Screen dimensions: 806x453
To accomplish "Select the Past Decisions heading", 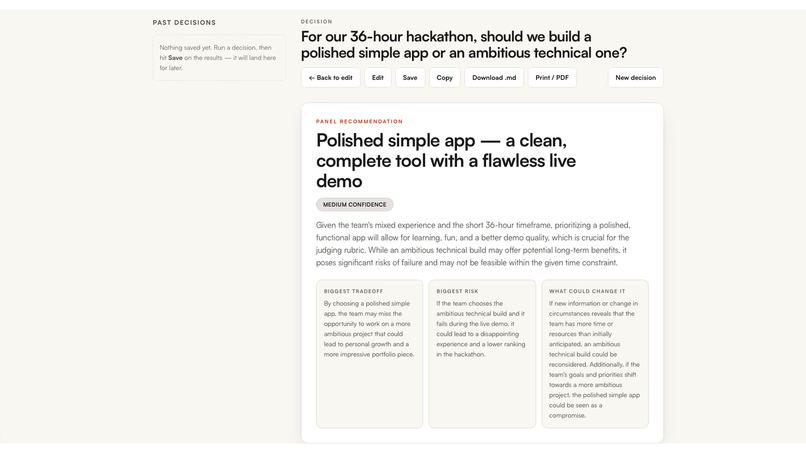I will pyautogui.click(x=184, y=23).
